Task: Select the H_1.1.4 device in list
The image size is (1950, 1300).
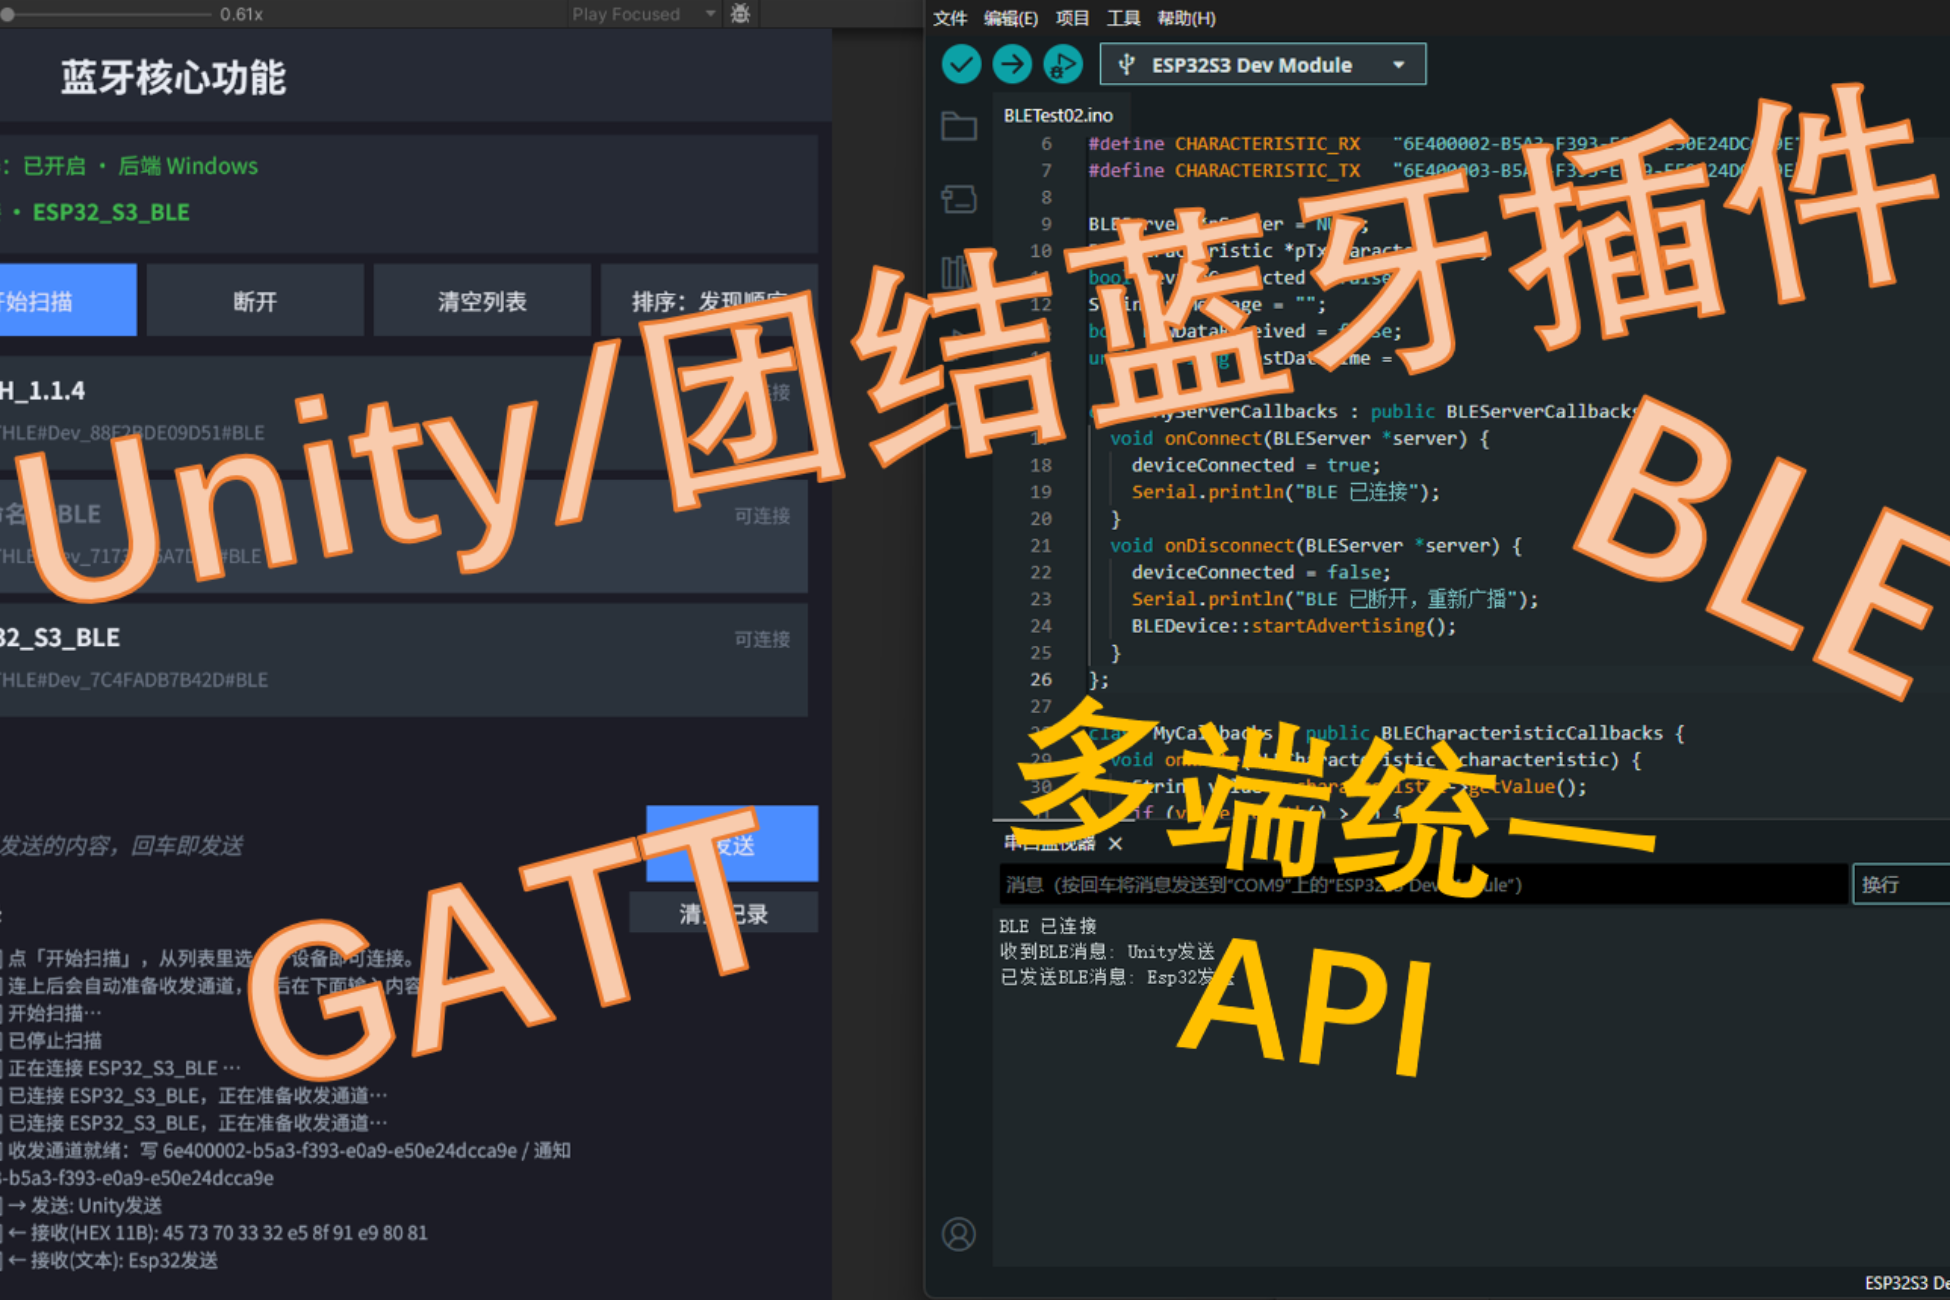Action: click(x=404, y=412)
